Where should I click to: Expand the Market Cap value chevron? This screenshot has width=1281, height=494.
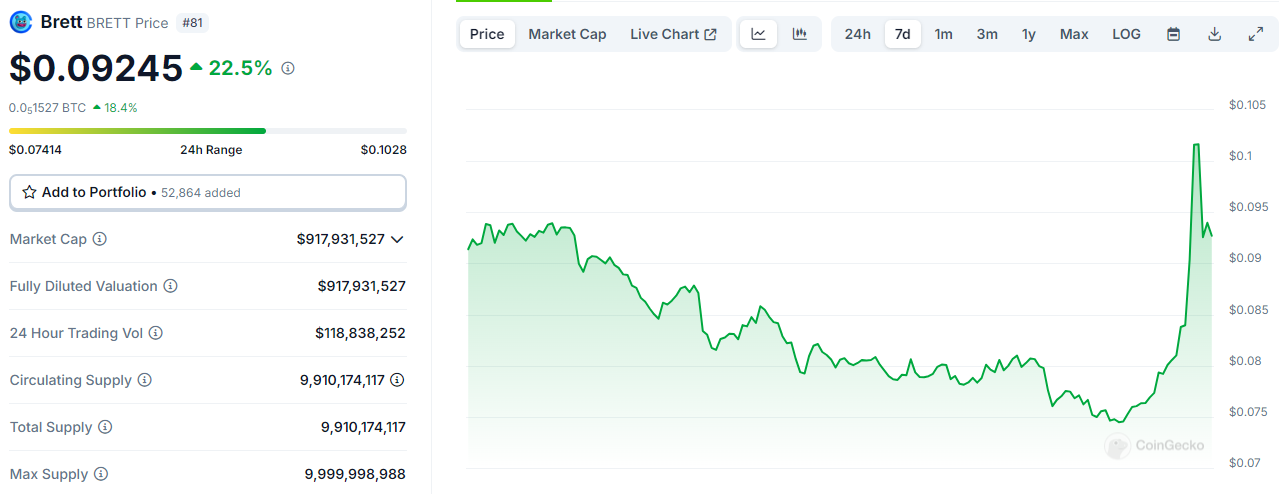[397, 239]
